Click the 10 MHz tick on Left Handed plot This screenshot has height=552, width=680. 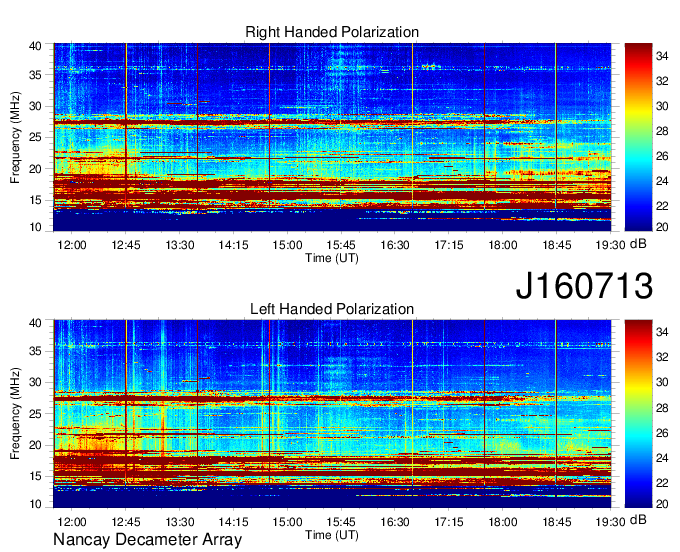pos(35,504)
